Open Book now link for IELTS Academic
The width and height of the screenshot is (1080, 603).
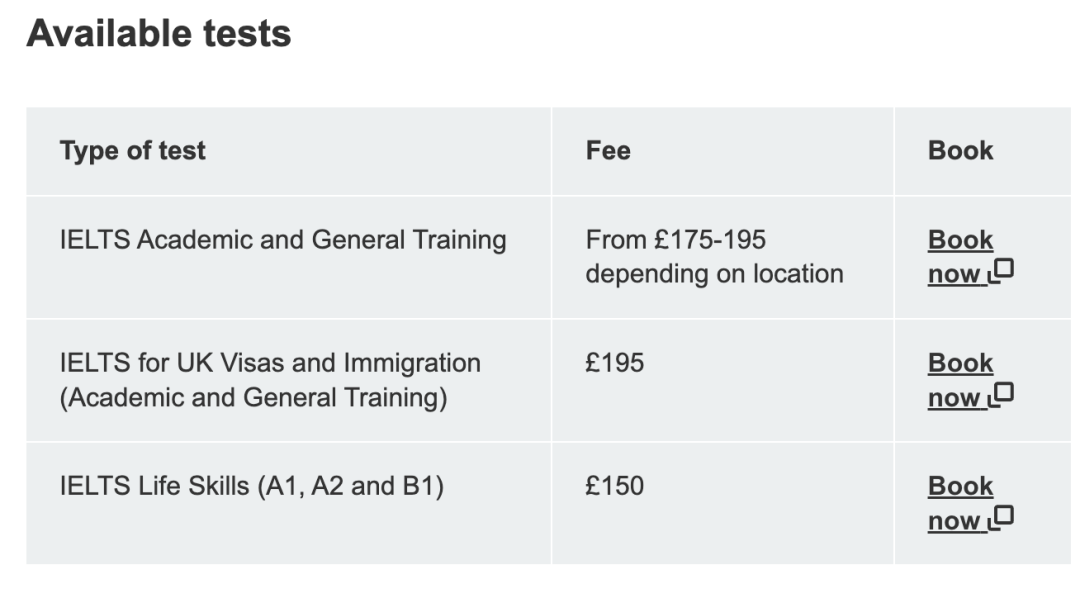pos(970,257)
